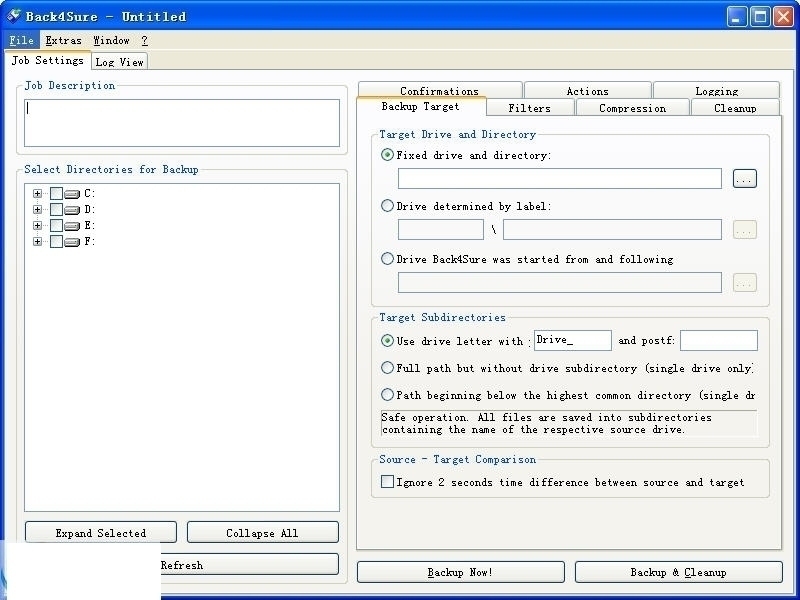Open the Compression tab
This screenshot has height=600, width=800.
(633, 108)
